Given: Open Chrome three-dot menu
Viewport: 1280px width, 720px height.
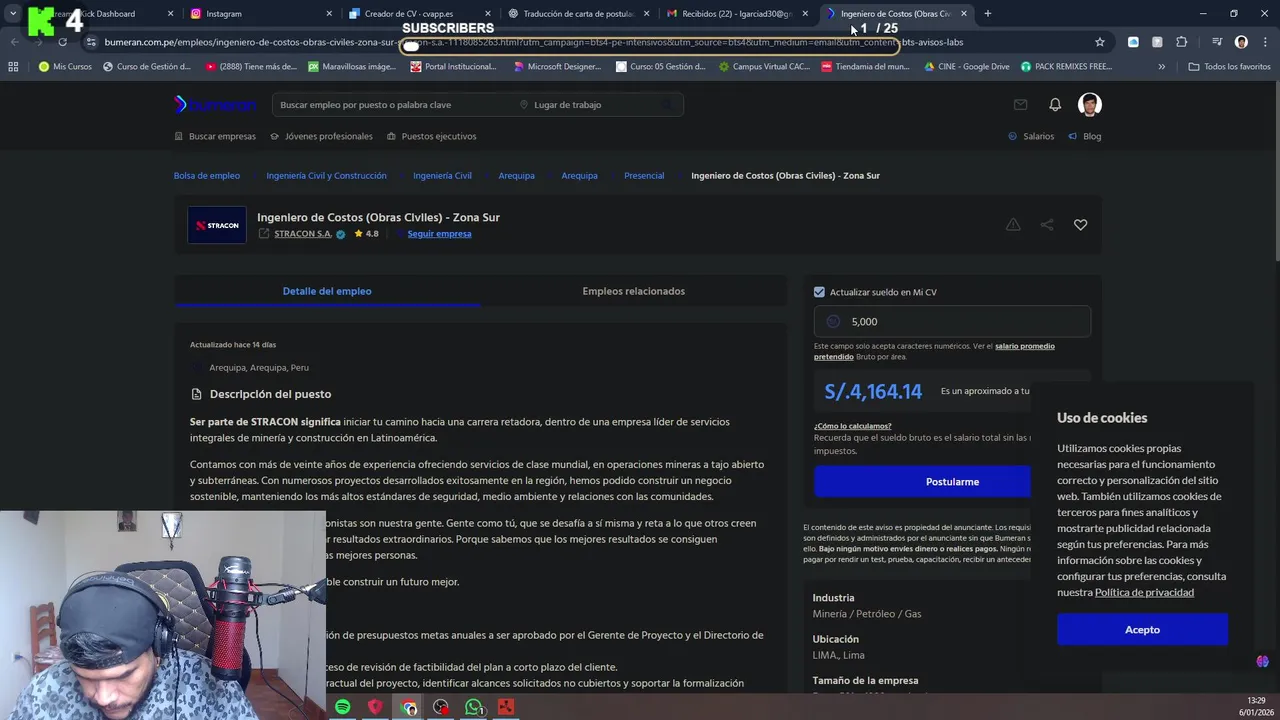Looking at the screenshot, I should [1264, 42].
